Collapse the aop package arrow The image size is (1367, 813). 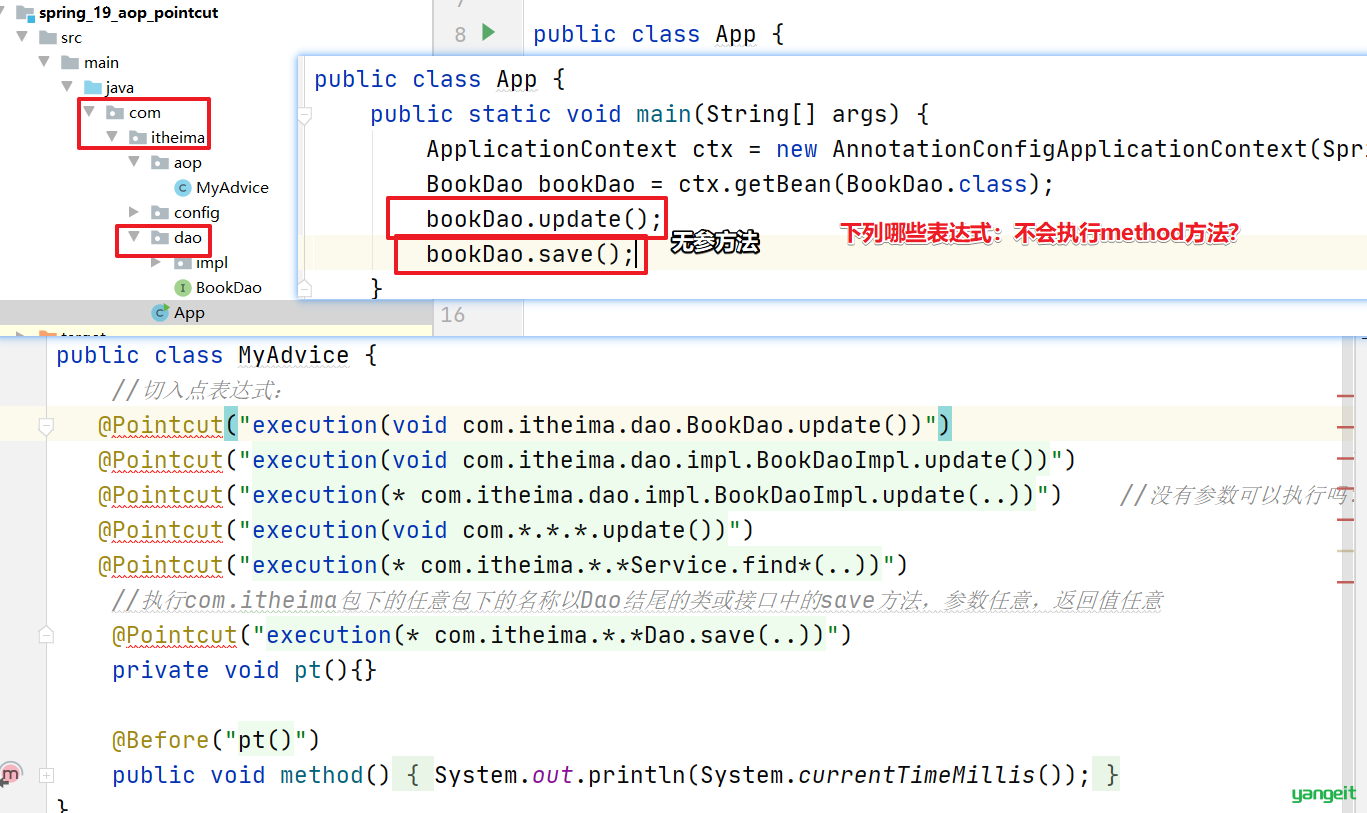134,162
